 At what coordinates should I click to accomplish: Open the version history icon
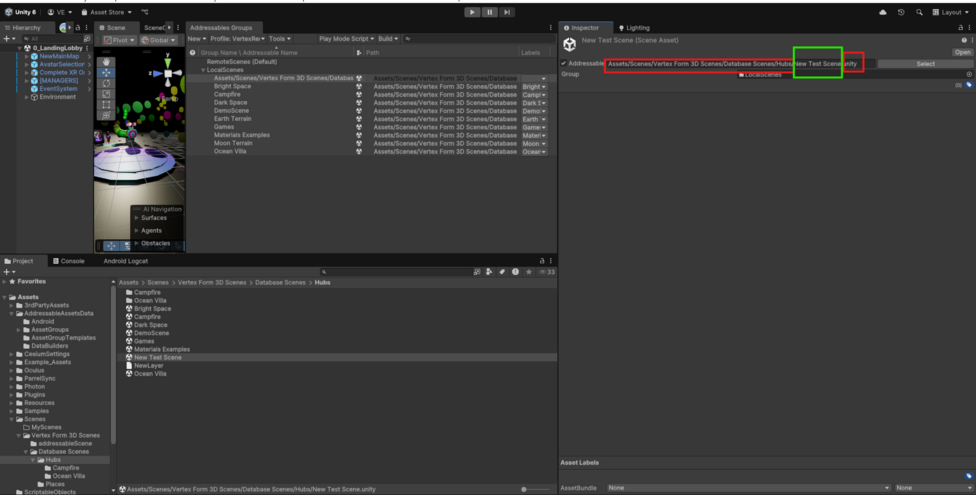901,12
